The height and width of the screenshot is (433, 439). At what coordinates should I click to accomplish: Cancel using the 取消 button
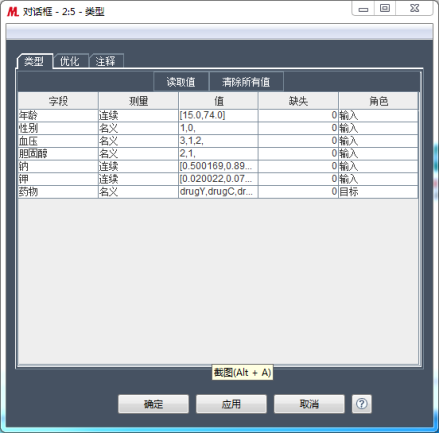[x=309, y=404]
